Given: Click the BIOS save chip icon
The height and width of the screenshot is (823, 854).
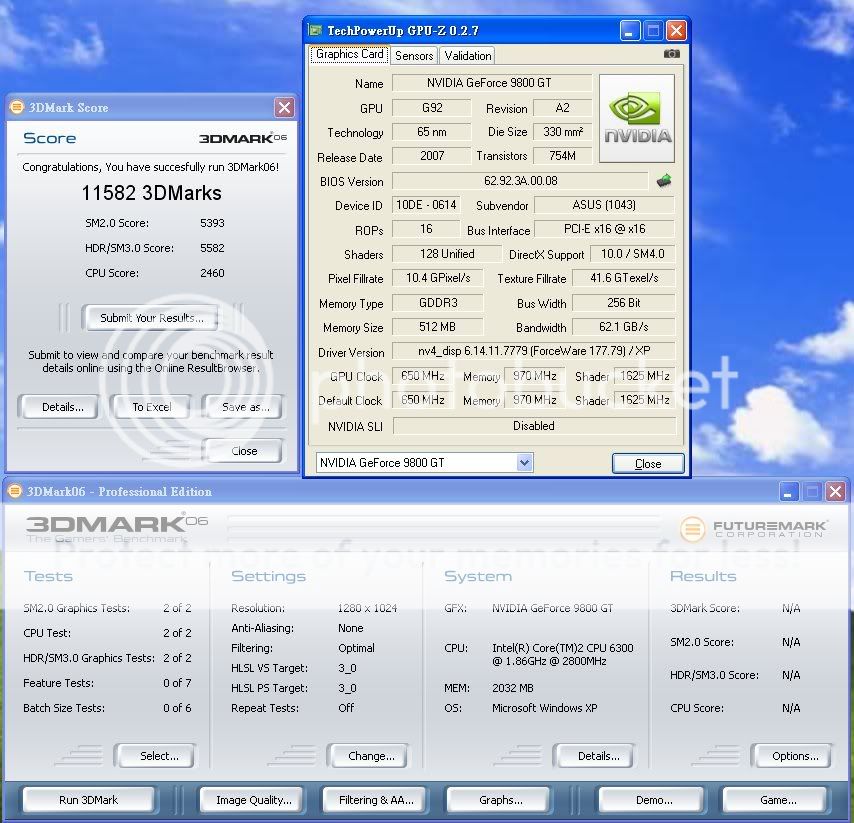Looking at the screenshot, I should point(663,181).
